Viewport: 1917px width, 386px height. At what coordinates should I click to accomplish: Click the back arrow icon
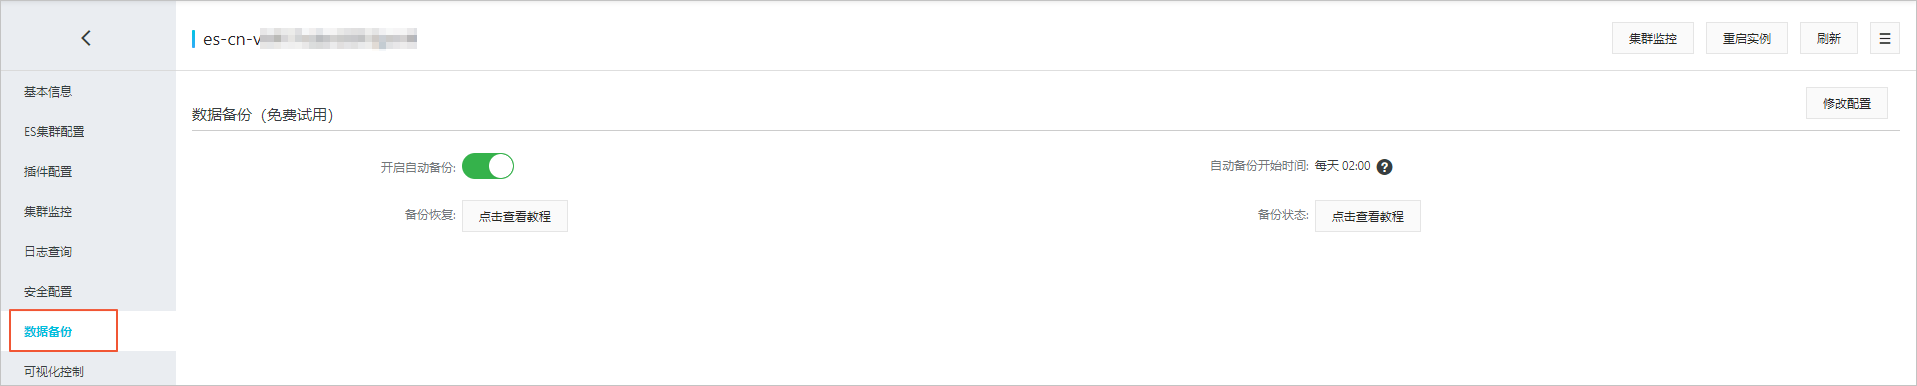[x=86, y=38]
